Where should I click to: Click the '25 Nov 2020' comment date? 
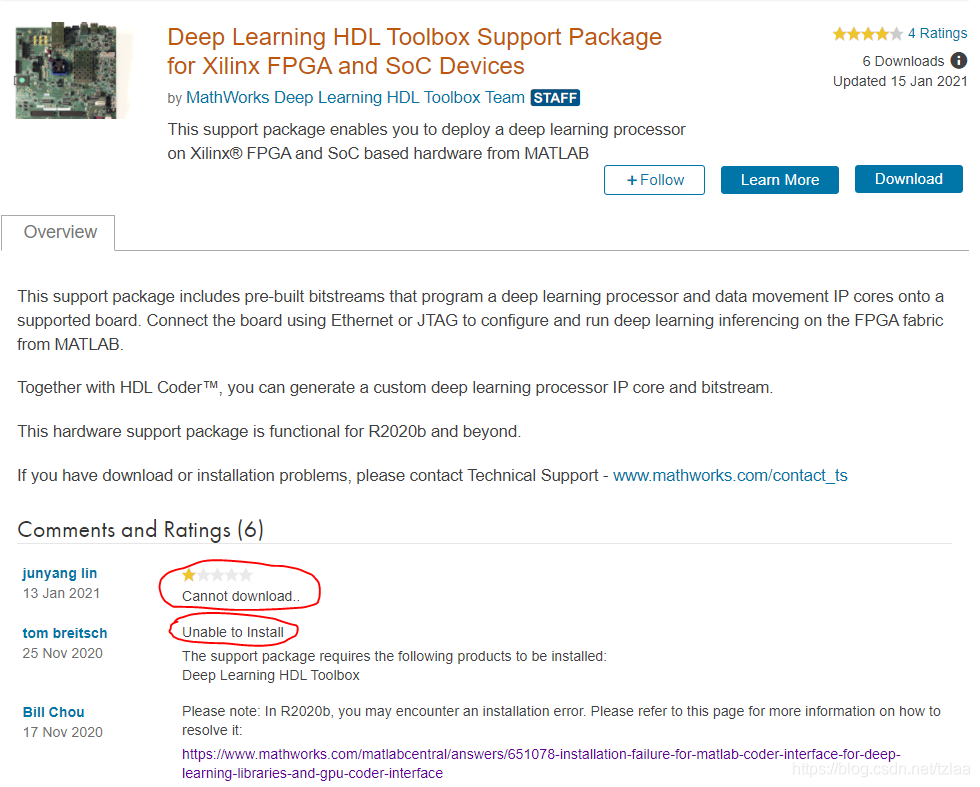[62, 653]
